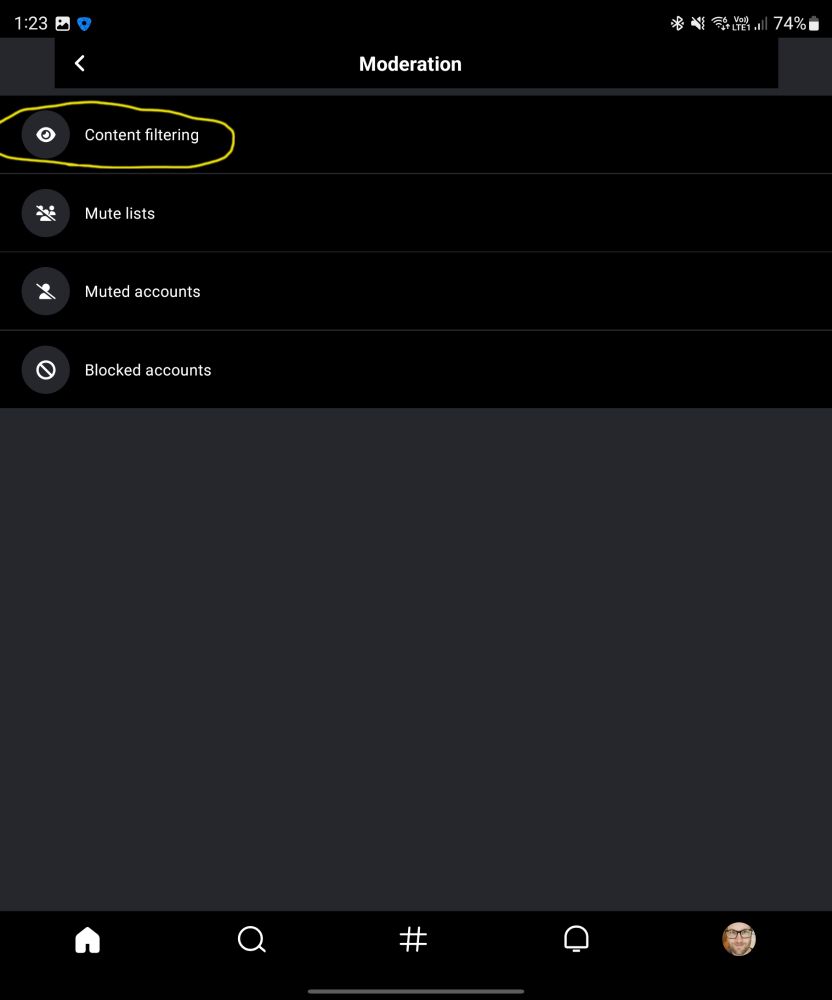Open the Home feed icon
The height and width of the screenshot is (1000, 832).
coord(87,939)
